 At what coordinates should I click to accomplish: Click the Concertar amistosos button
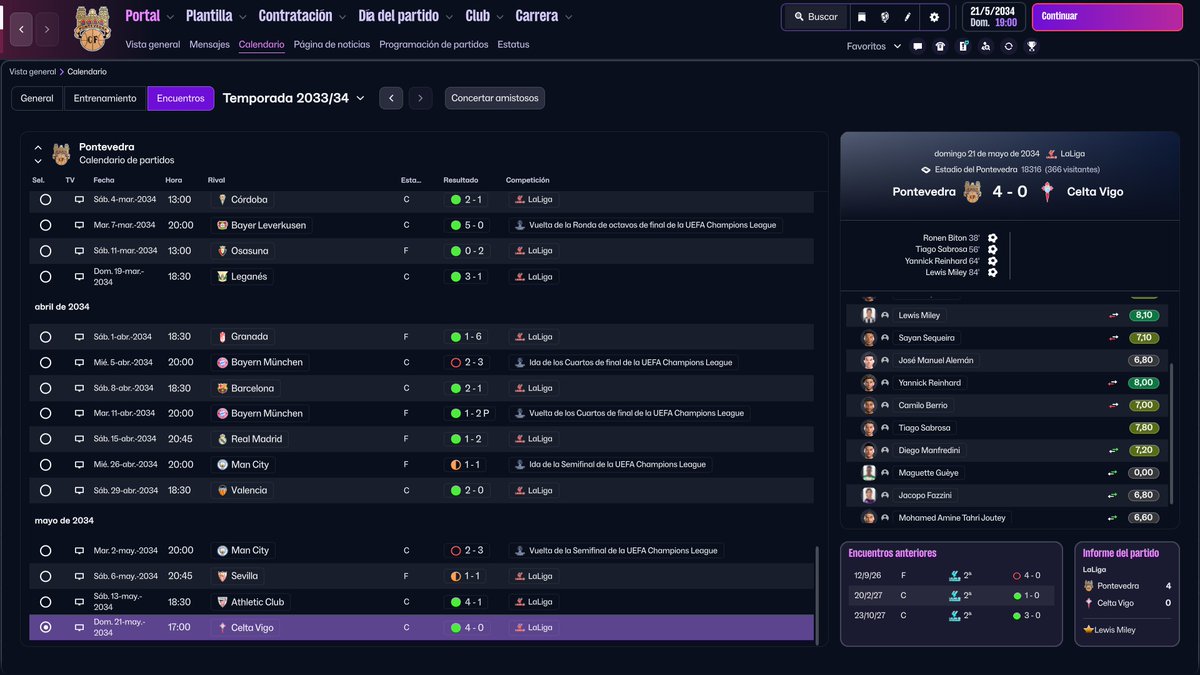click(x=495, y=98)
